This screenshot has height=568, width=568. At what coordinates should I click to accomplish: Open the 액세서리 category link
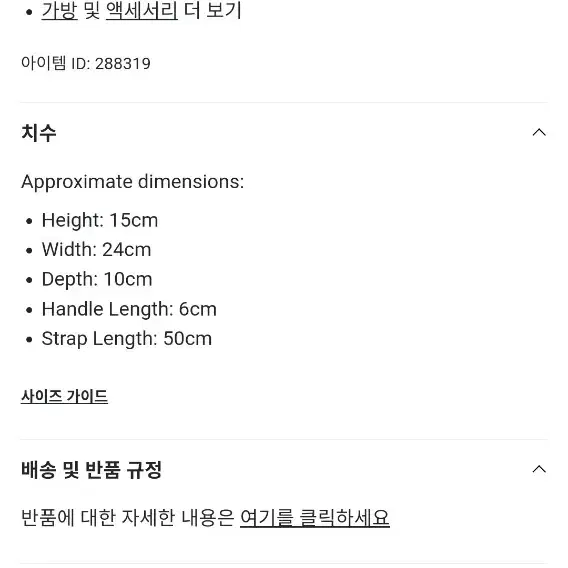click(142, 11)
